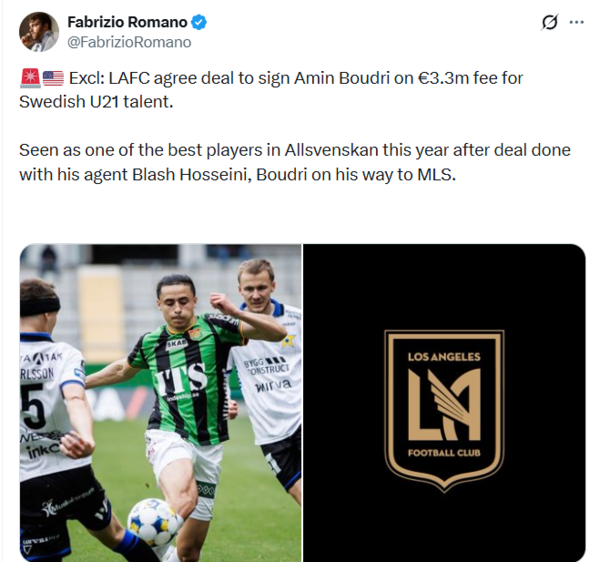The width and height of the screenshot is (600, 562).
Task: Open Fabrizio Romano's profile avatar
Action: 39,32
